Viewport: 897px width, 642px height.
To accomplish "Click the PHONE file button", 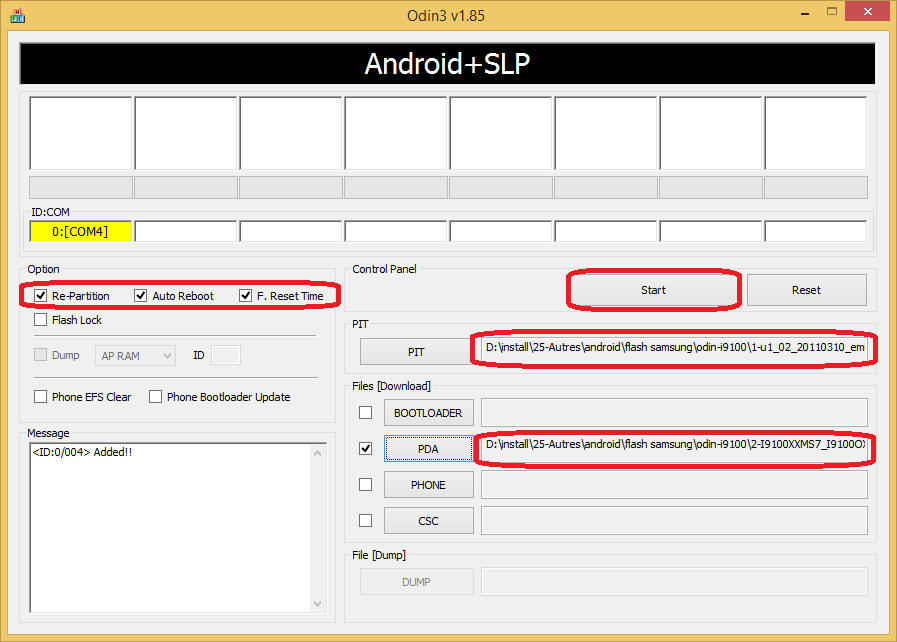I will tap(428, 485).
